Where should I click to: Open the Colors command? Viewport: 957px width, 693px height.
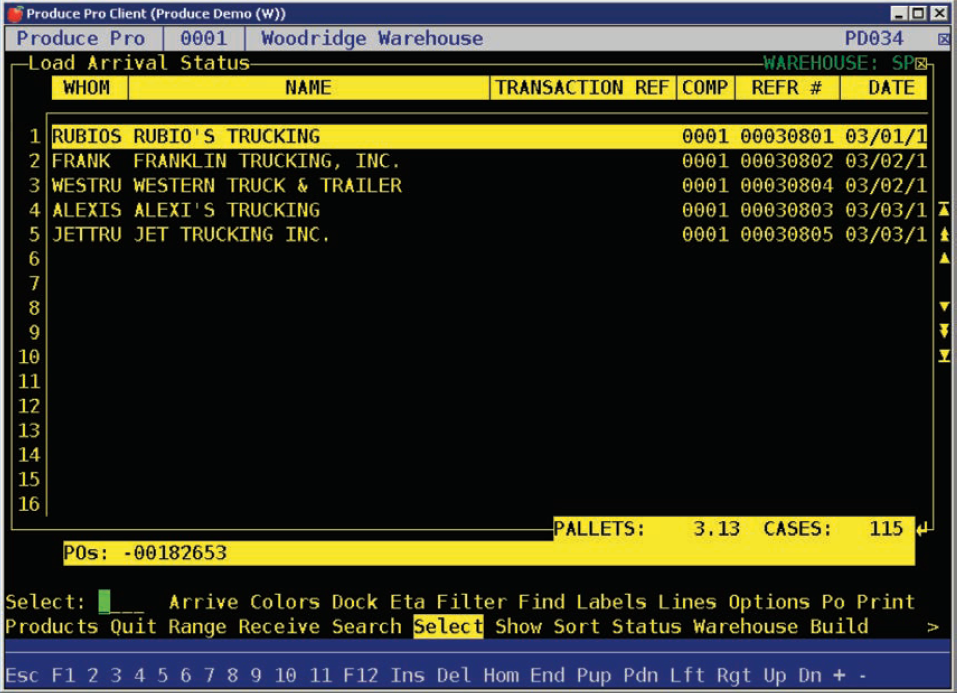tap(285, 602)
